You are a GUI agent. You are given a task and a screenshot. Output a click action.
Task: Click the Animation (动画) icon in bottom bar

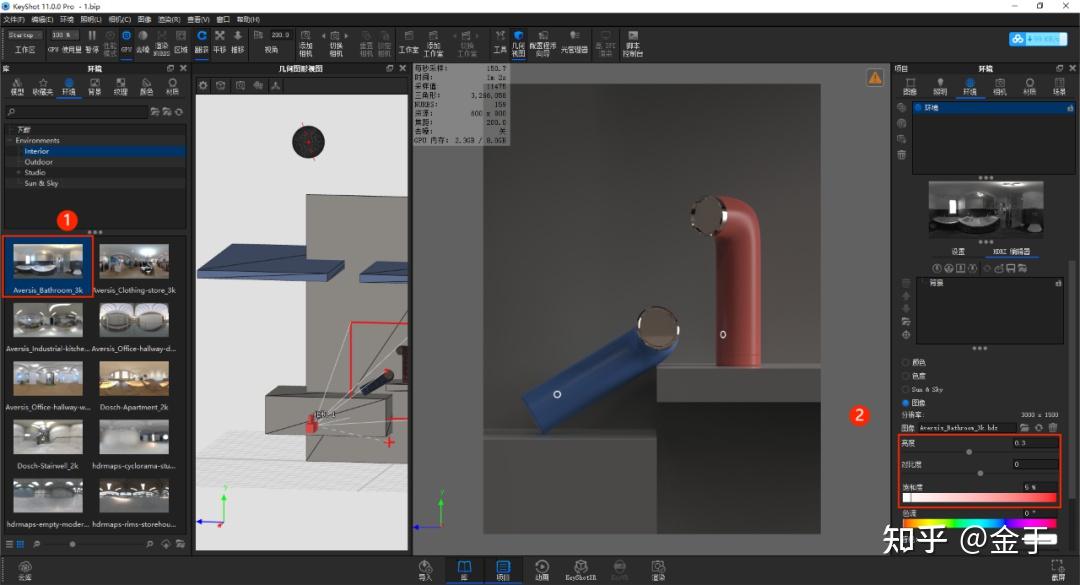coord(542,570)
